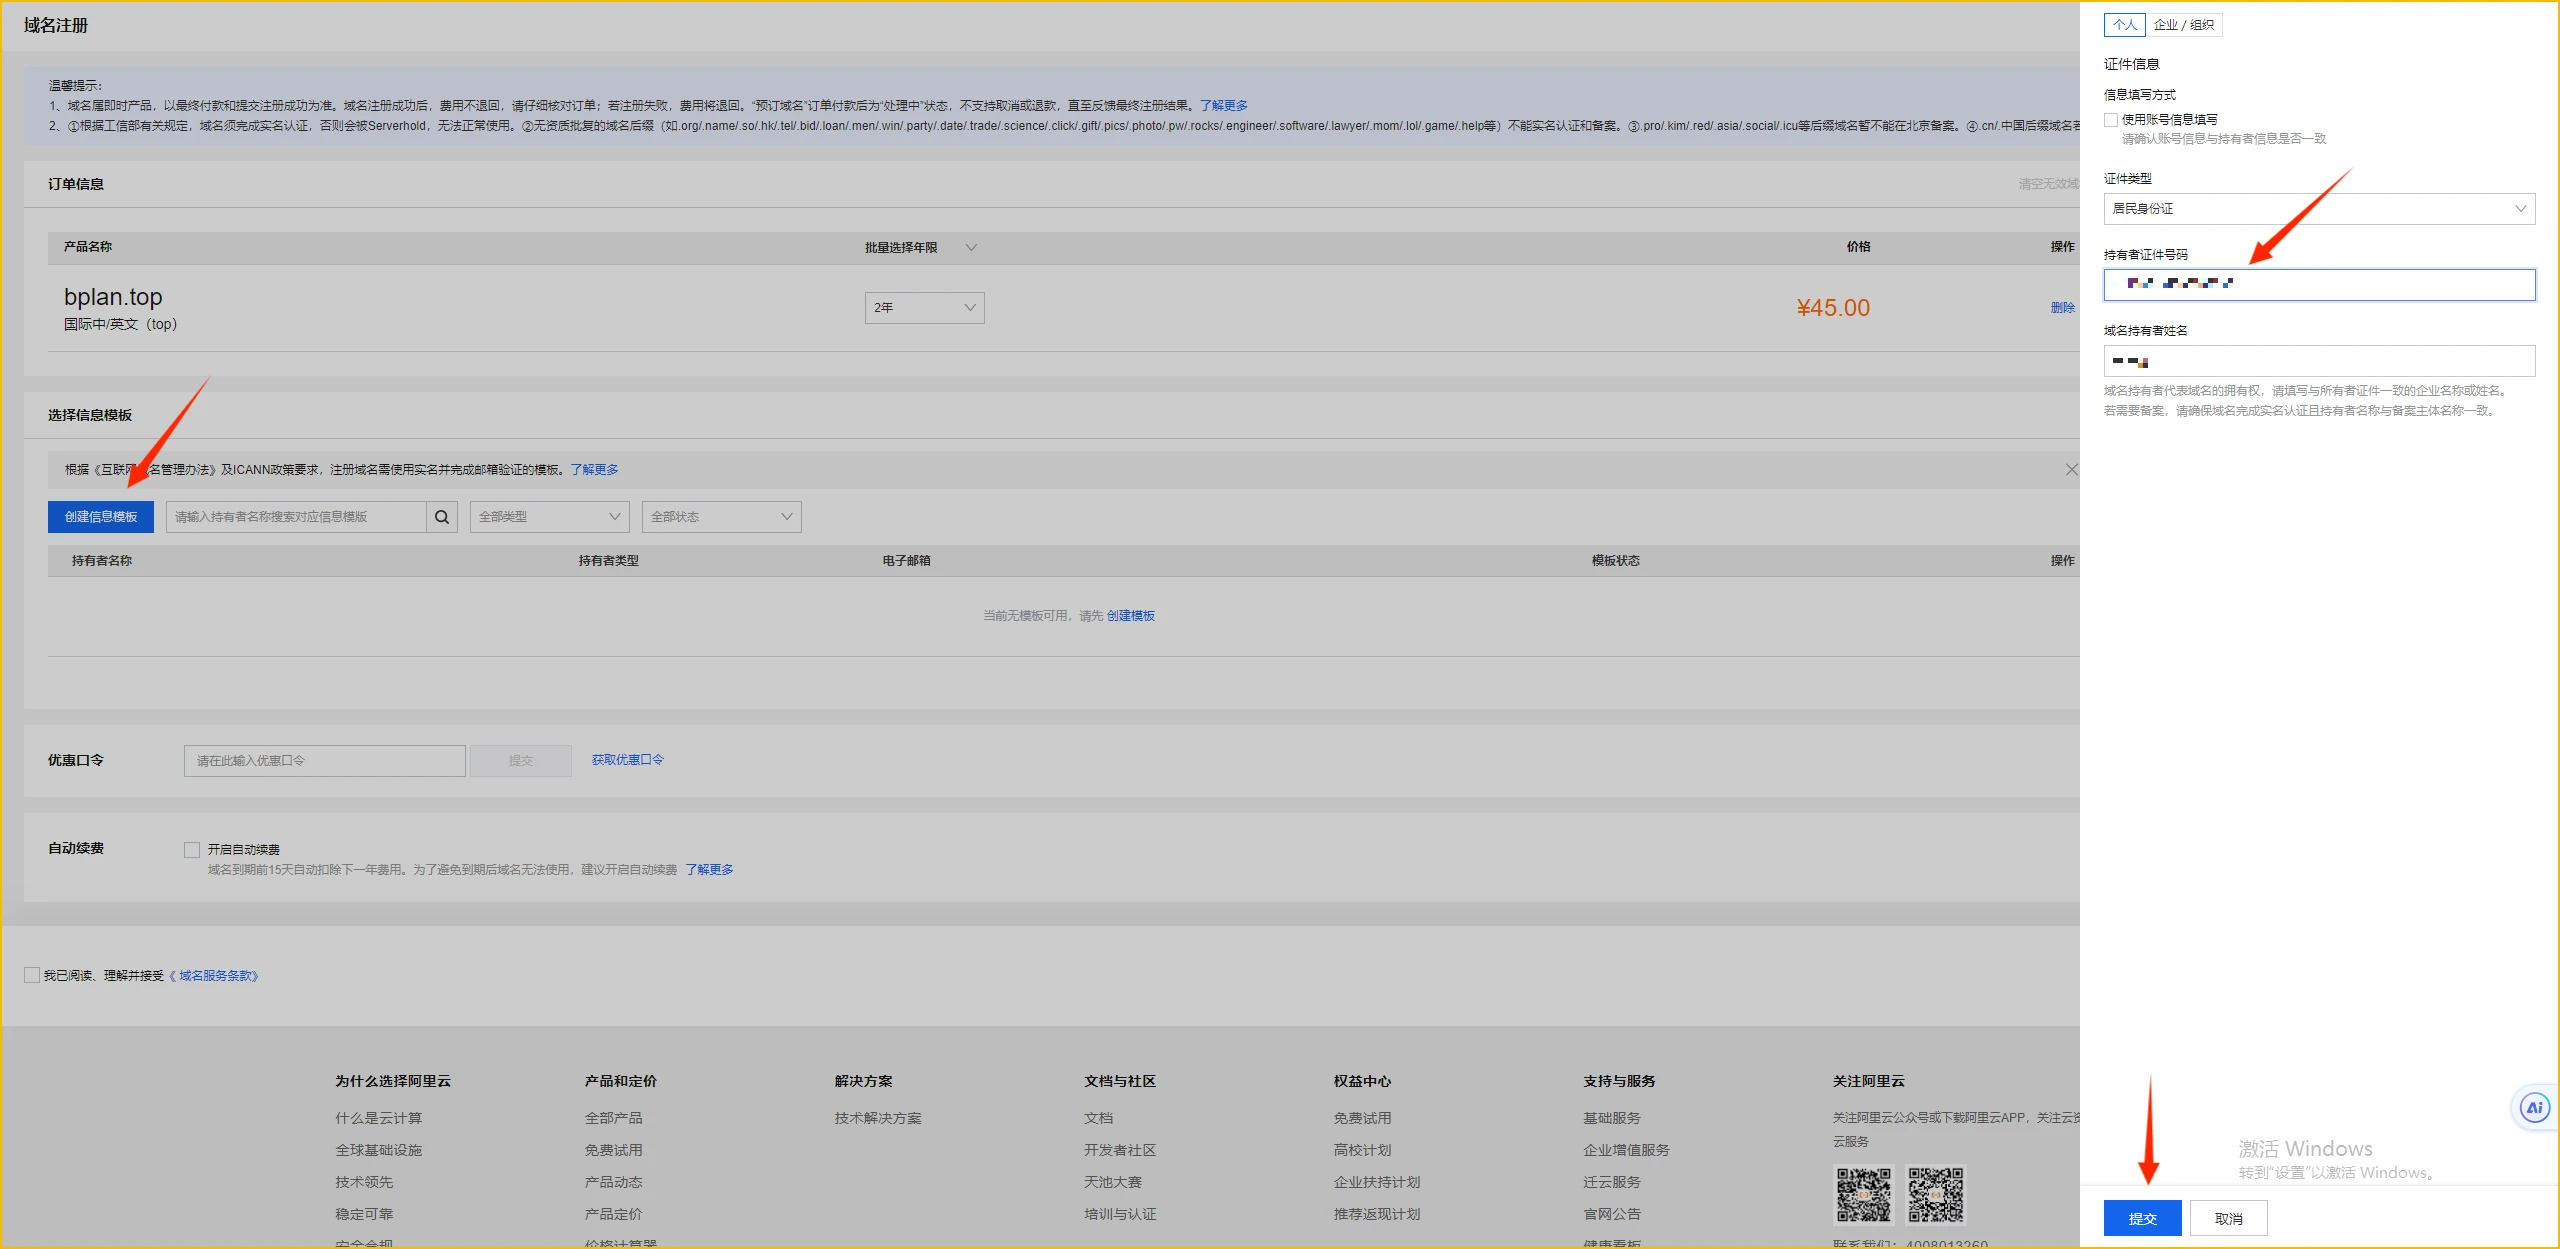Select the 个人 tab
Image resolution: width=2560 pixels, height=1249 pixels.
click(x=2124, y=25)
